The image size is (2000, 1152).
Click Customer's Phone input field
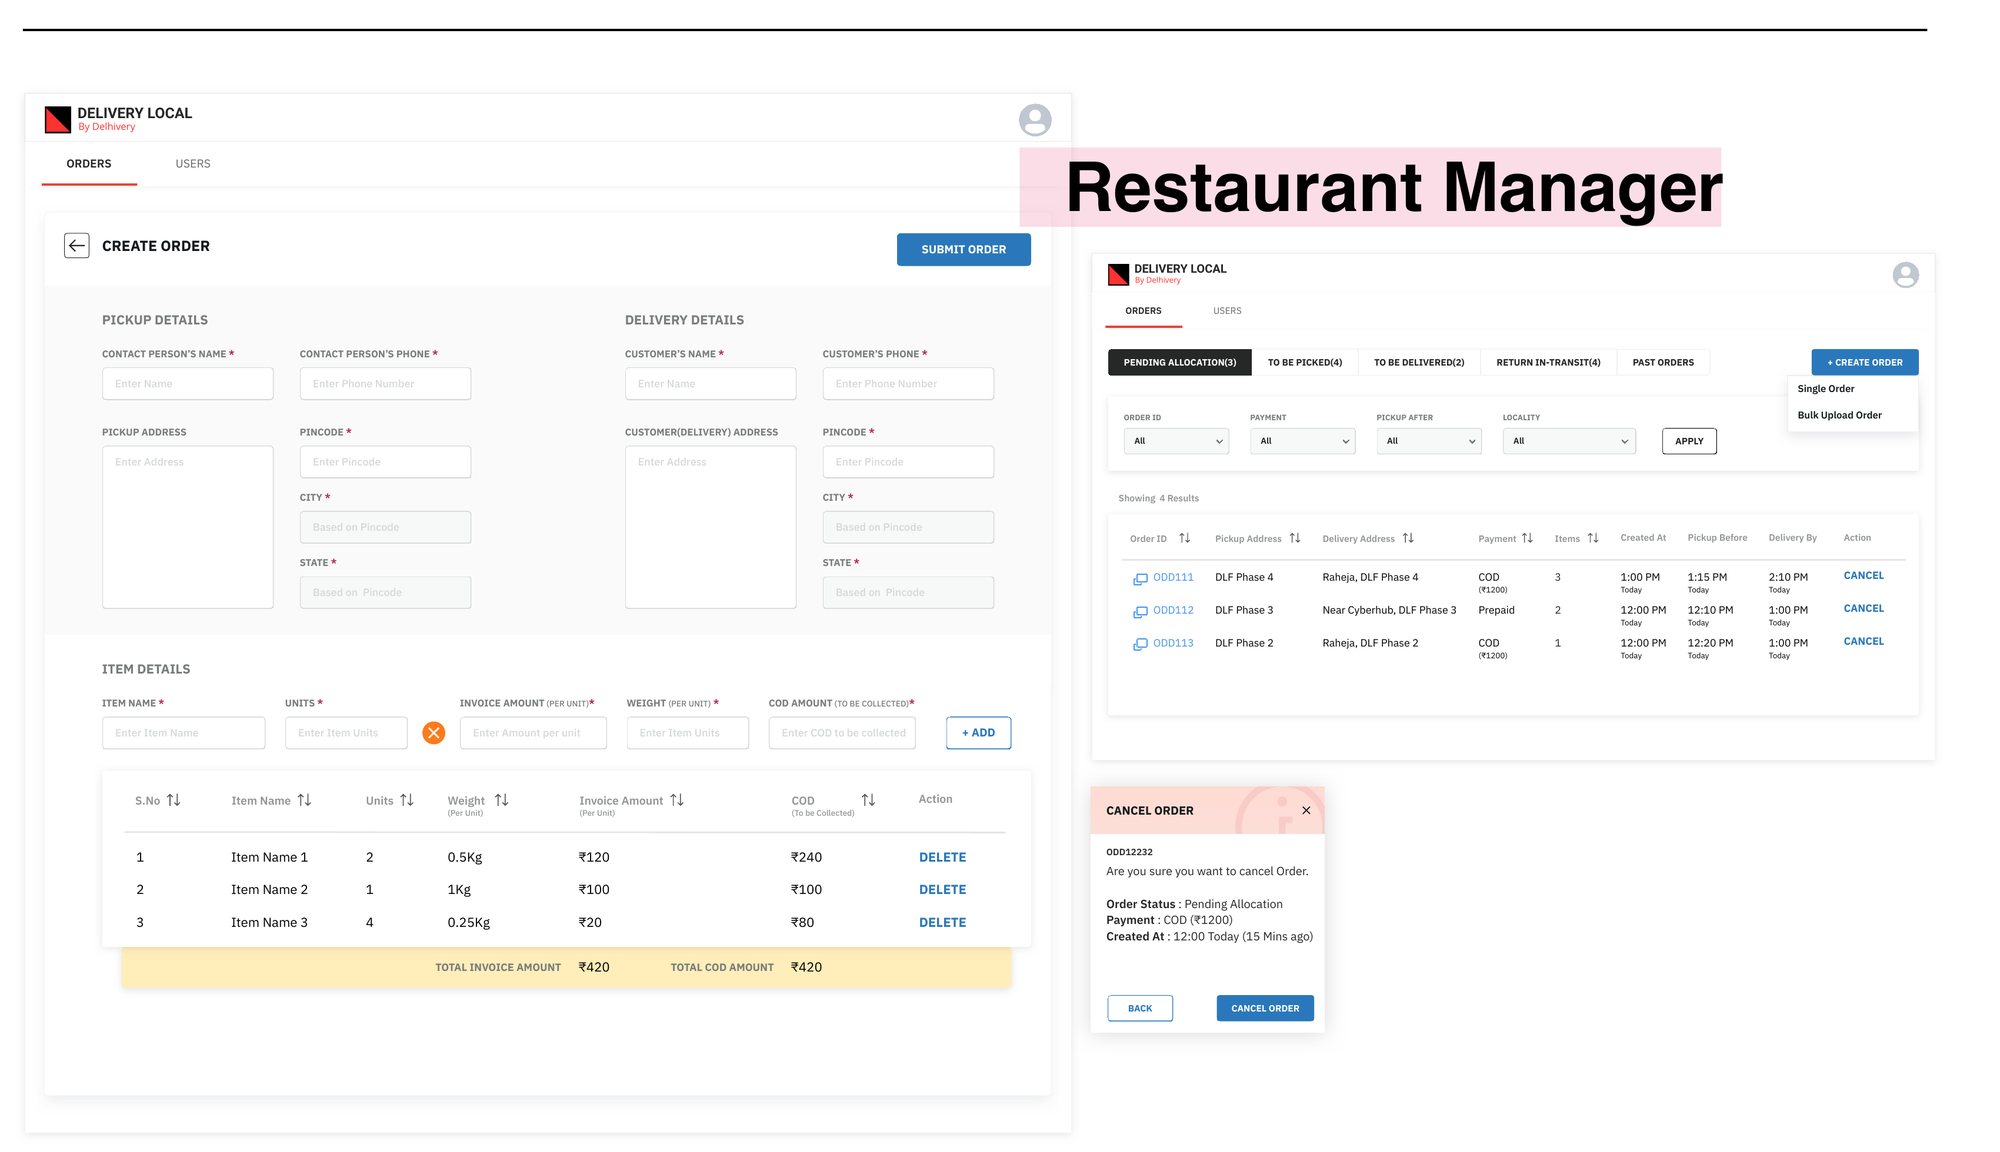tap(908, 384)
